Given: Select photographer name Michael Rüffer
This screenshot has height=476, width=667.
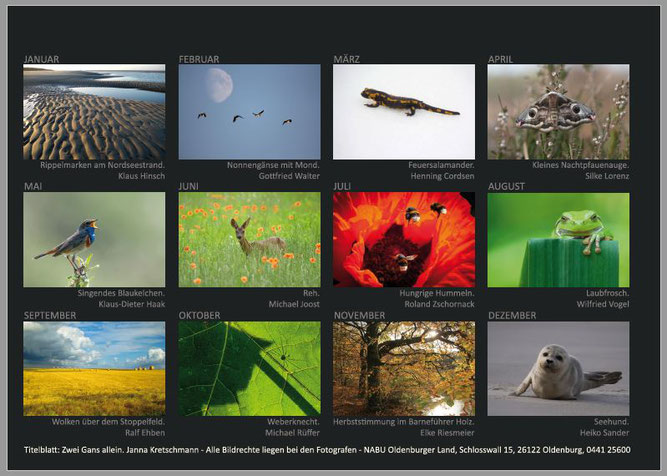Looking at the screenshot, I should [292, 433].
